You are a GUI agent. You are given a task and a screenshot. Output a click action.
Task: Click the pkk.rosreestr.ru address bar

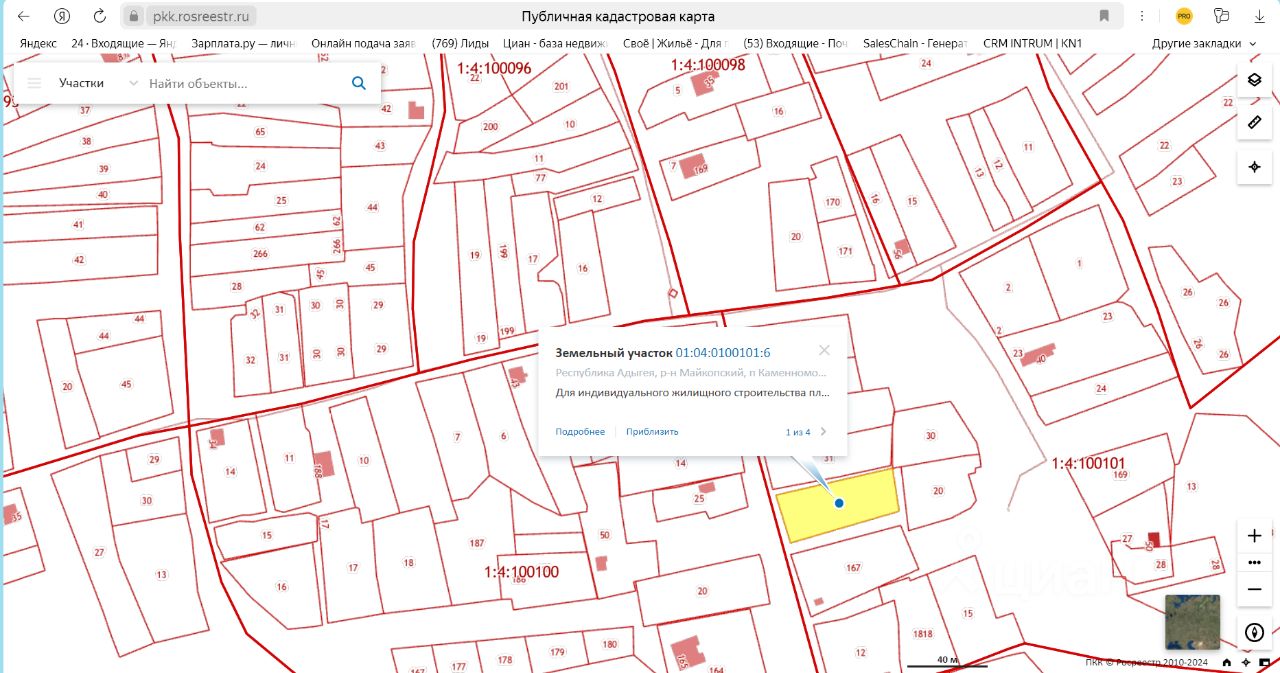202,16
